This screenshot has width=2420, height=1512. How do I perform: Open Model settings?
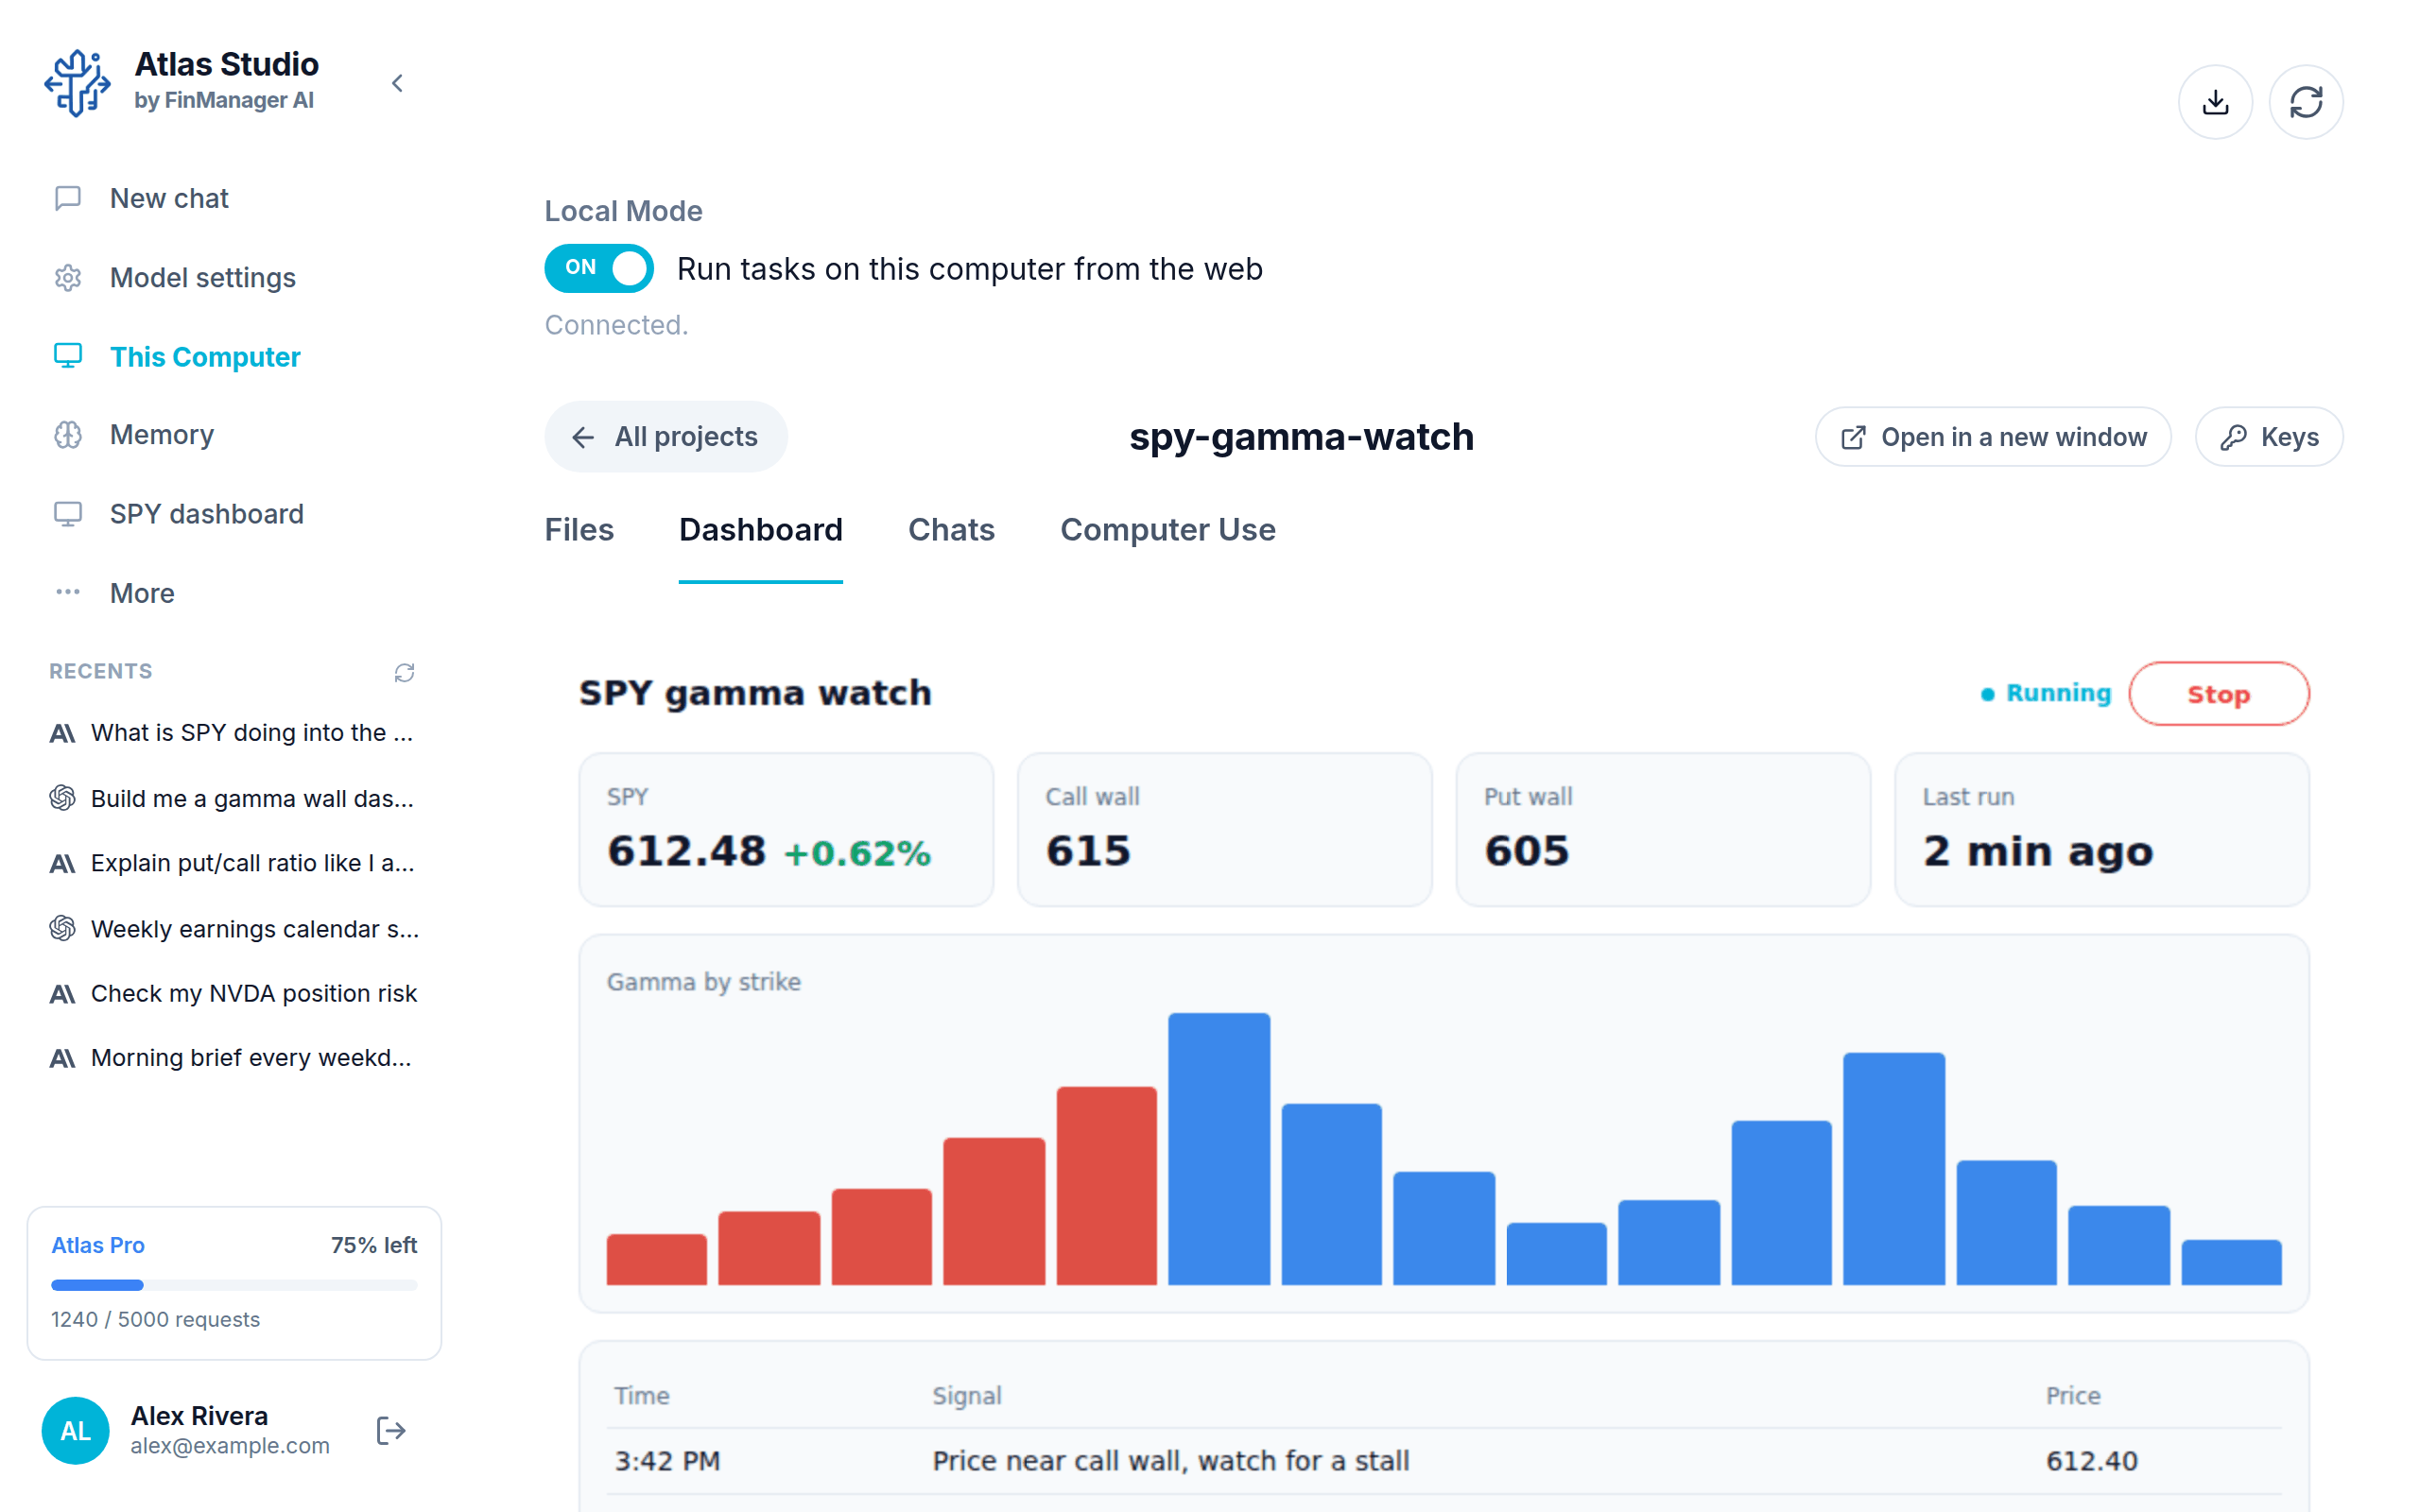pyautogui.click(x=235, y=277)
